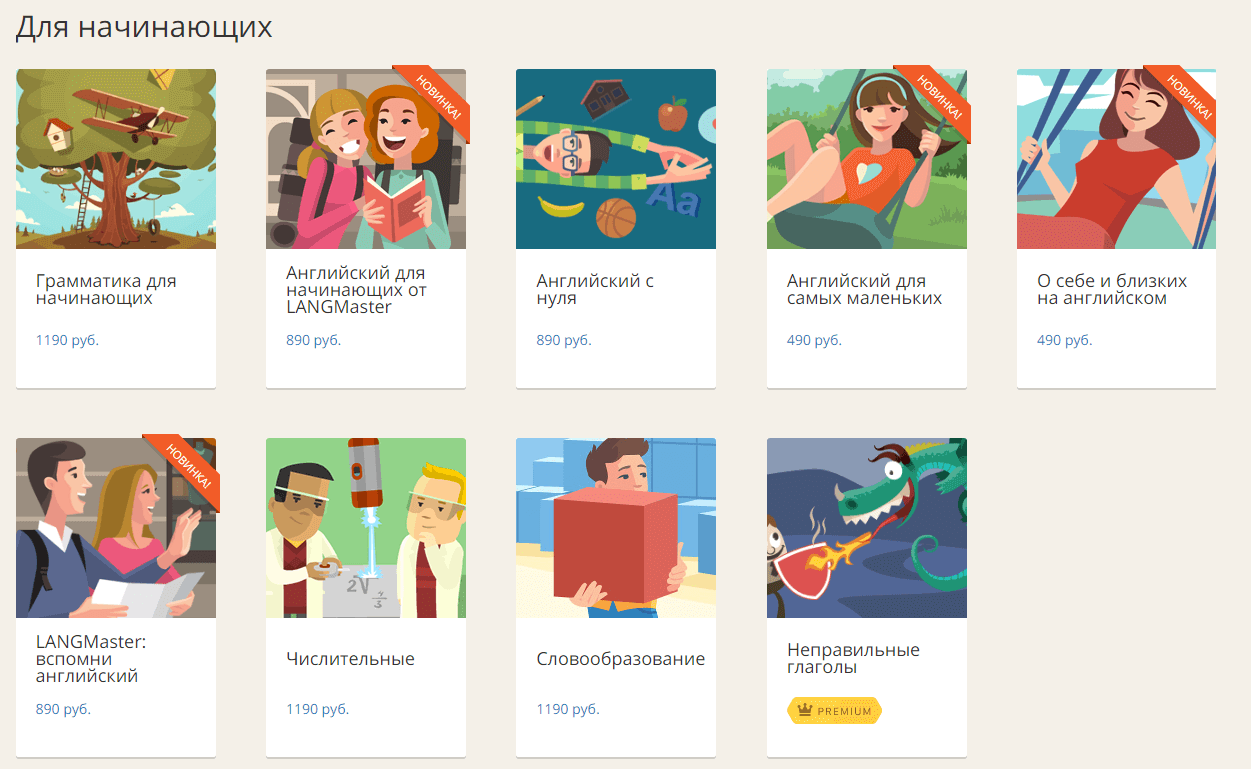Click 1190 руб. price under Грамматика
The height and width of the screenshot is (769, 1251).
click(x=67, y=340)
